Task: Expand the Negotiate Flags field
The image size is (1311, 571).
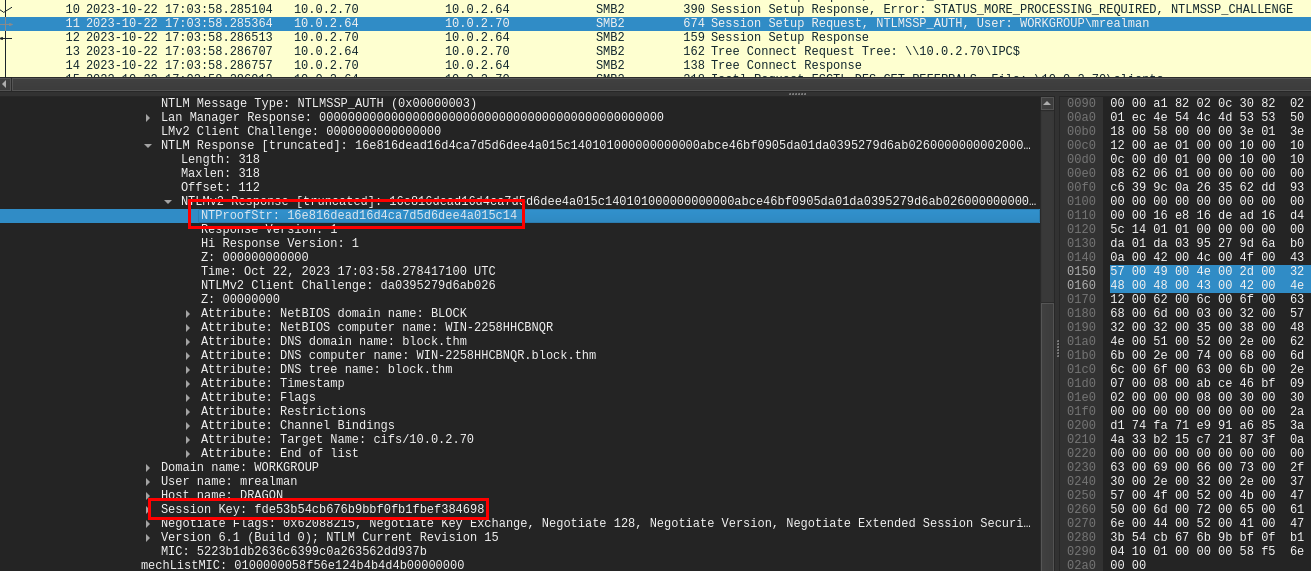Action: pyautogui.click(x=148, y=524)
